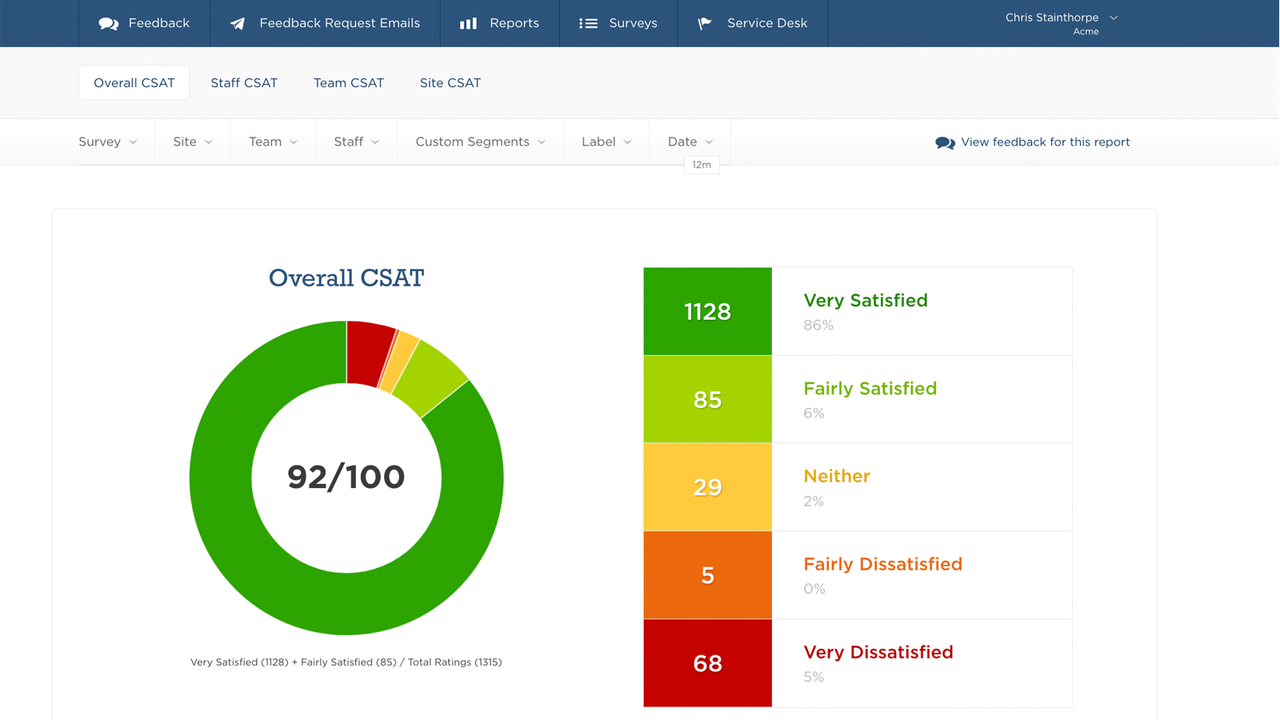Open the Reports bar chart icon
The height and width of the screenshot is (720, 1280).
tap(468, 22)
